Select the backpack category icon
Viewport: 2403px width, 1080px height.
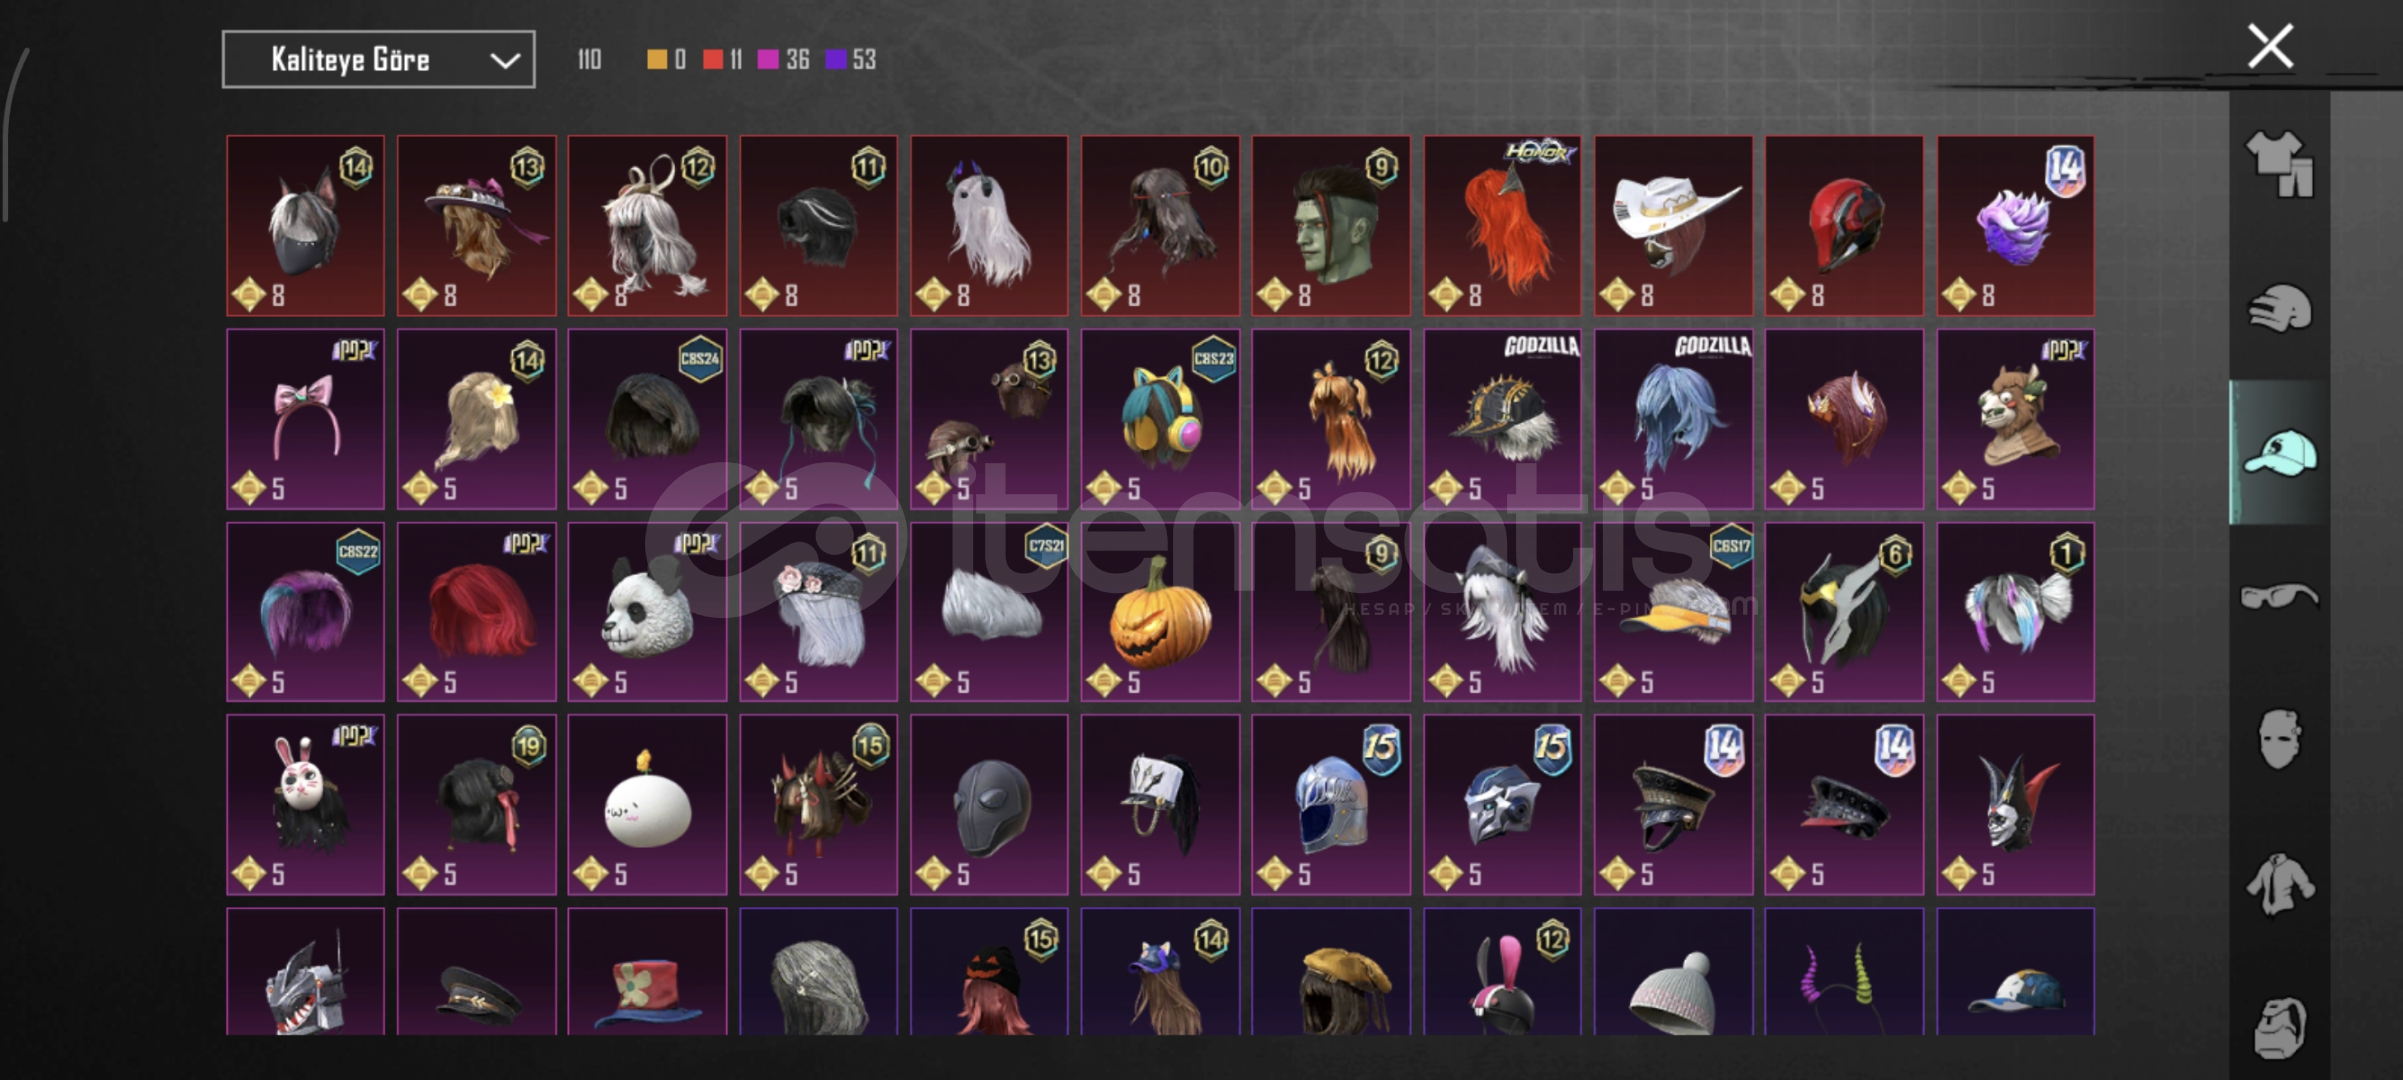click(x=2279, y=1027)
